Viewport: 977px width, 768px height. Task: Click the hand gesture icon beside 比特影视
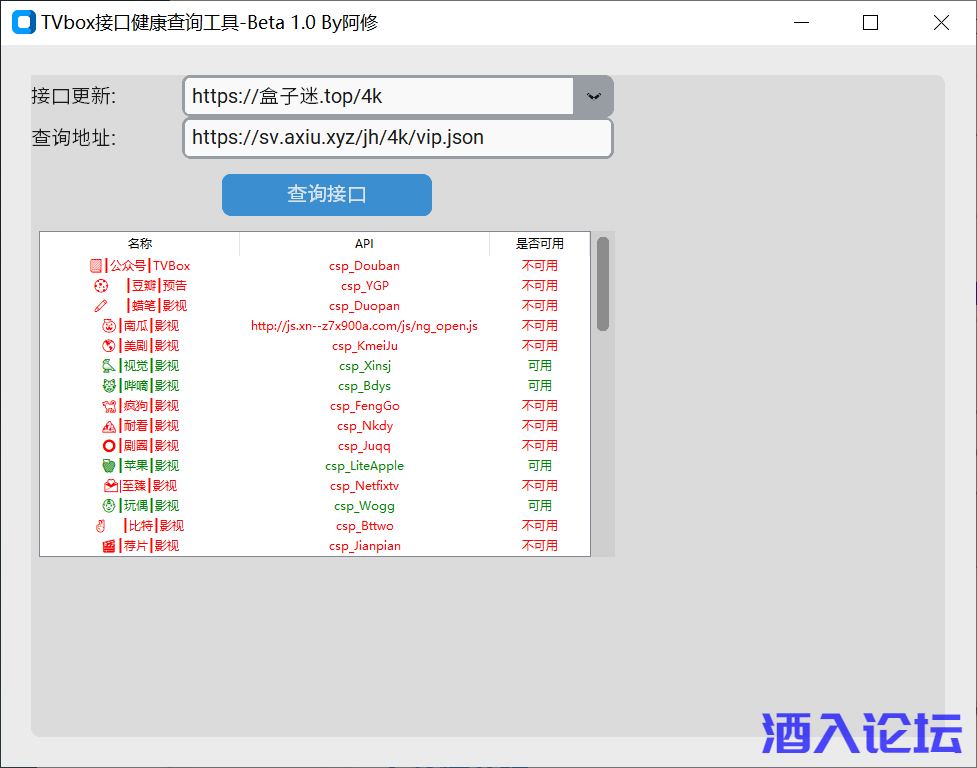click(100, 526)
